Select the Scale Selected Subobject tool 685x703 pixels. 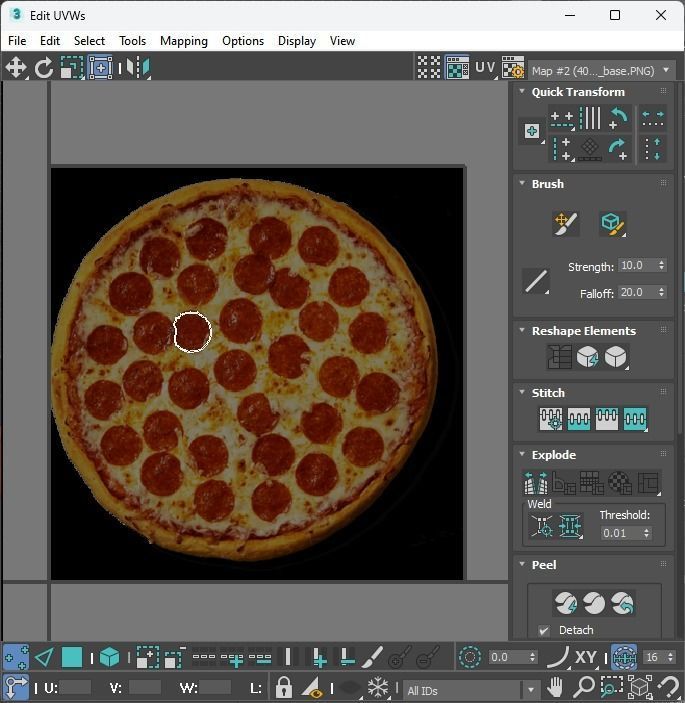pos(72,68)
